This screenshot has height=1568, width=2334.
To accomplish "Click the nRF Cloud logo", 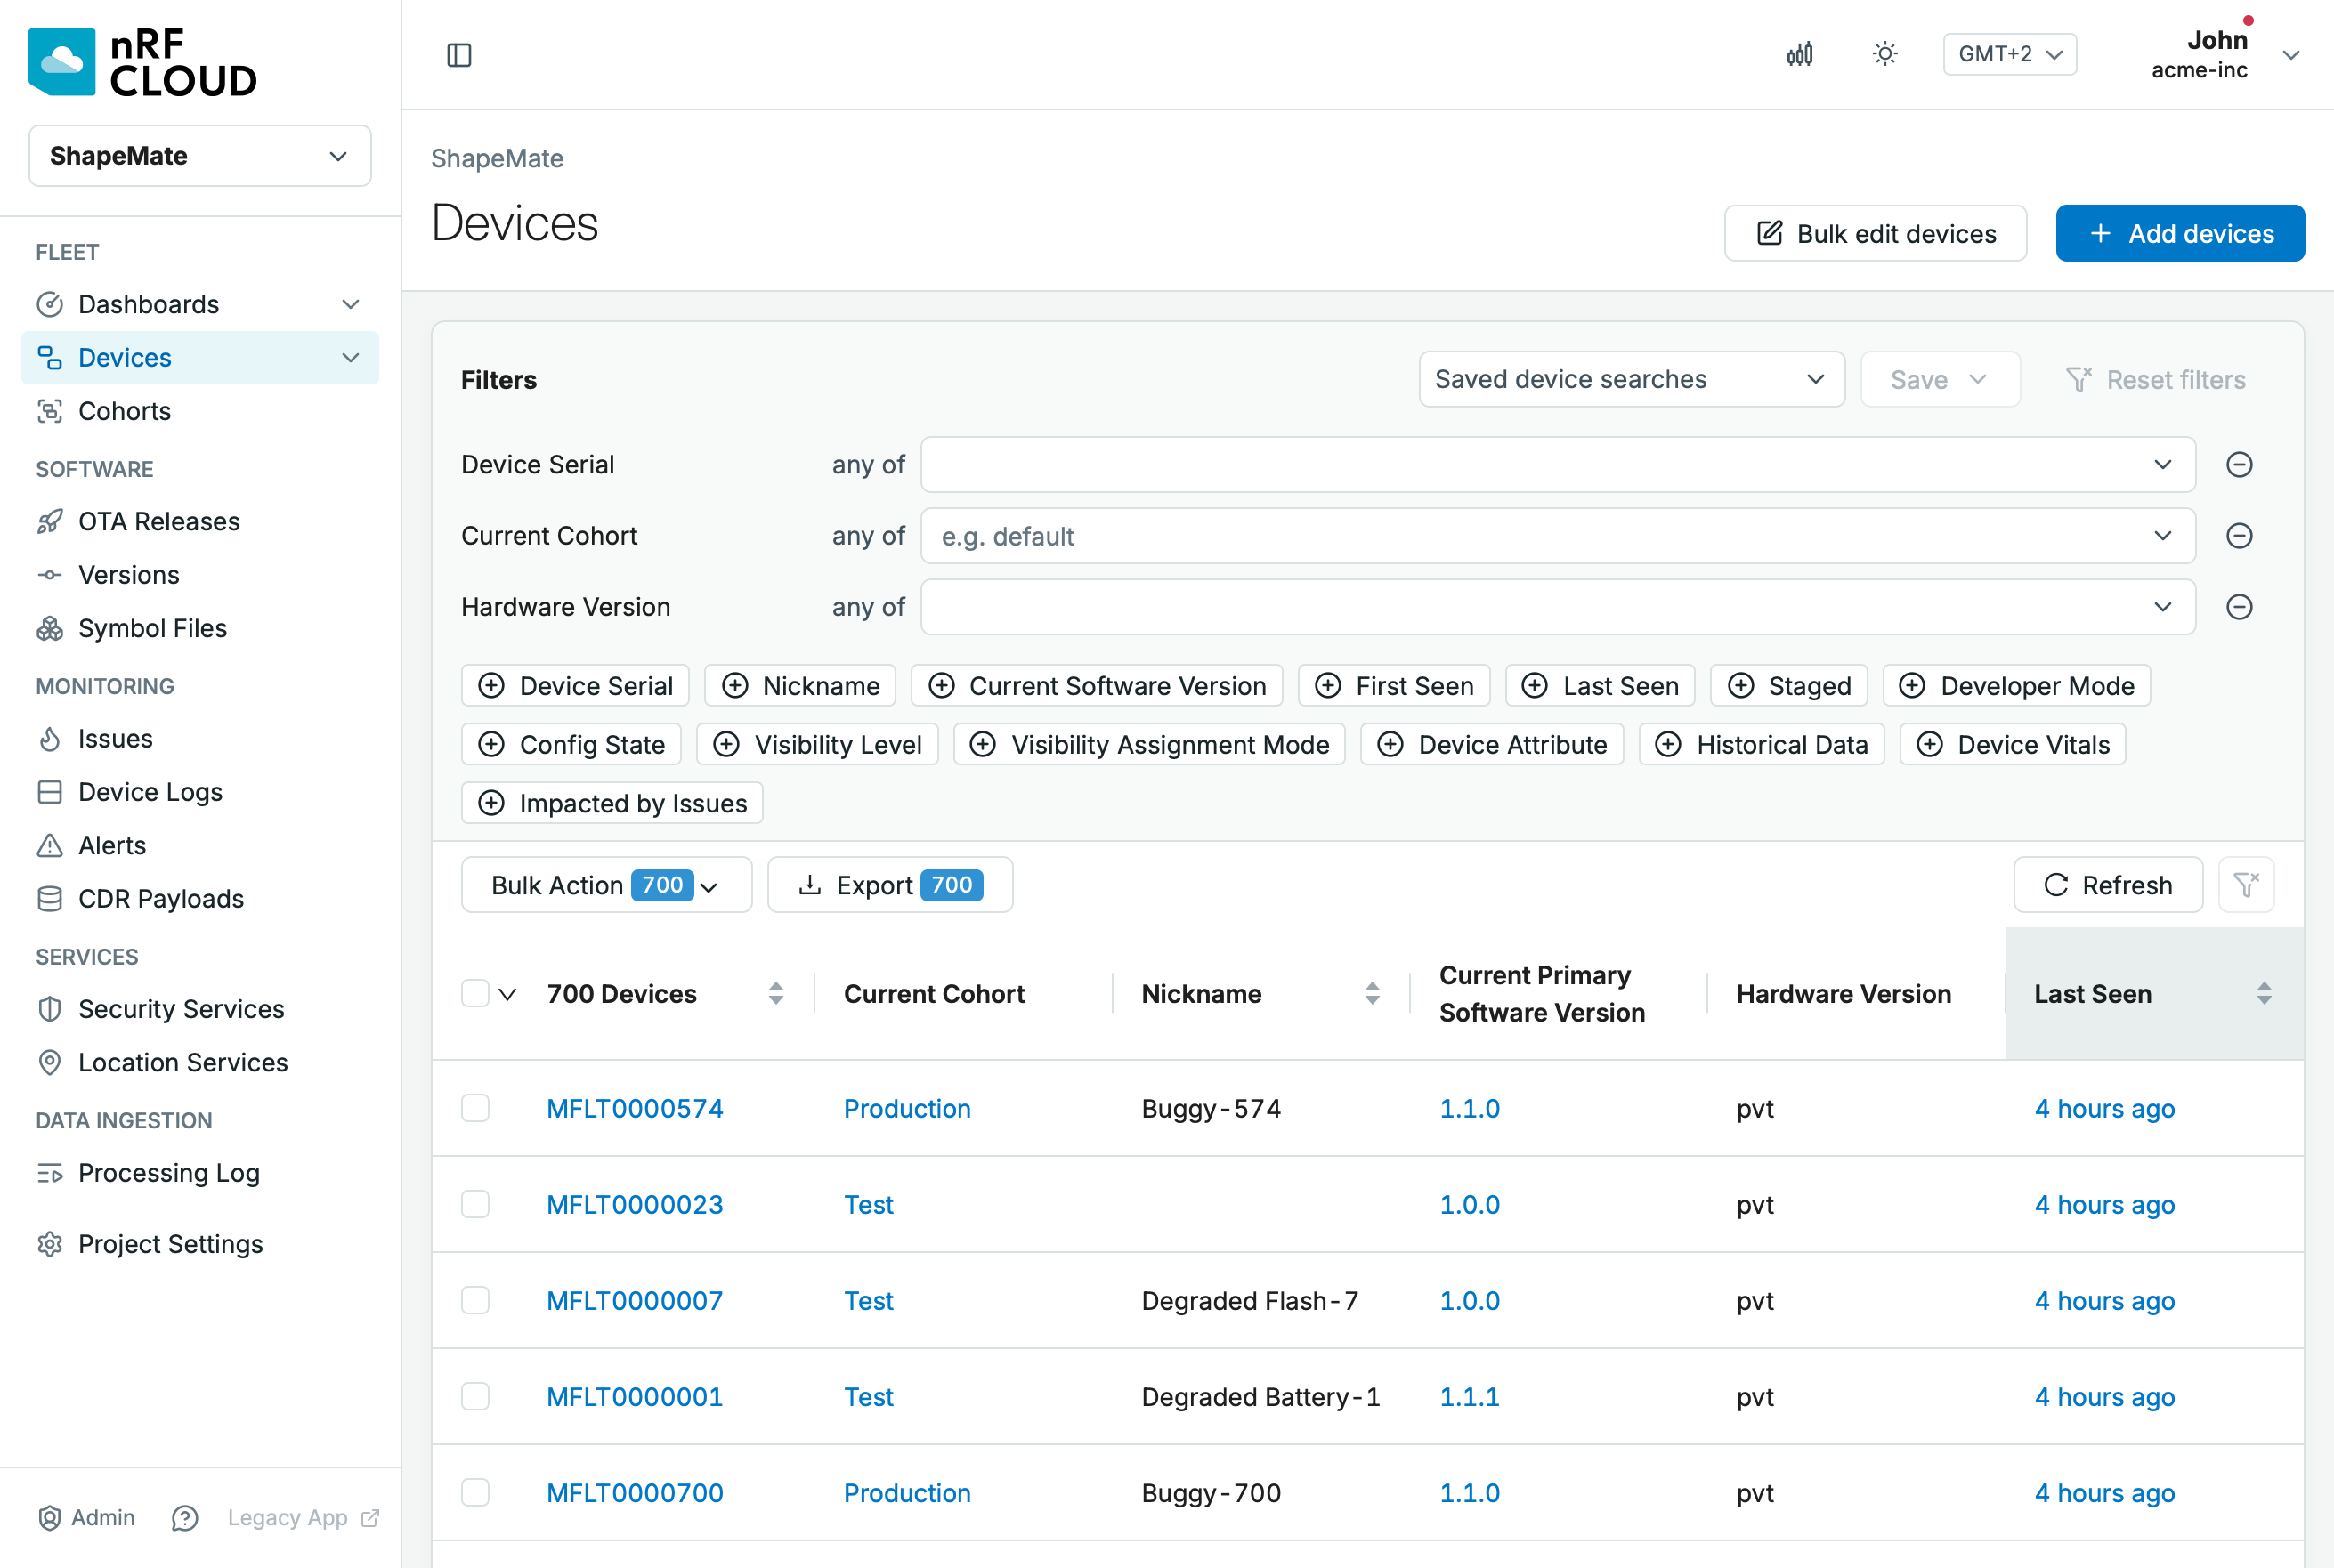I will point(143,62).
